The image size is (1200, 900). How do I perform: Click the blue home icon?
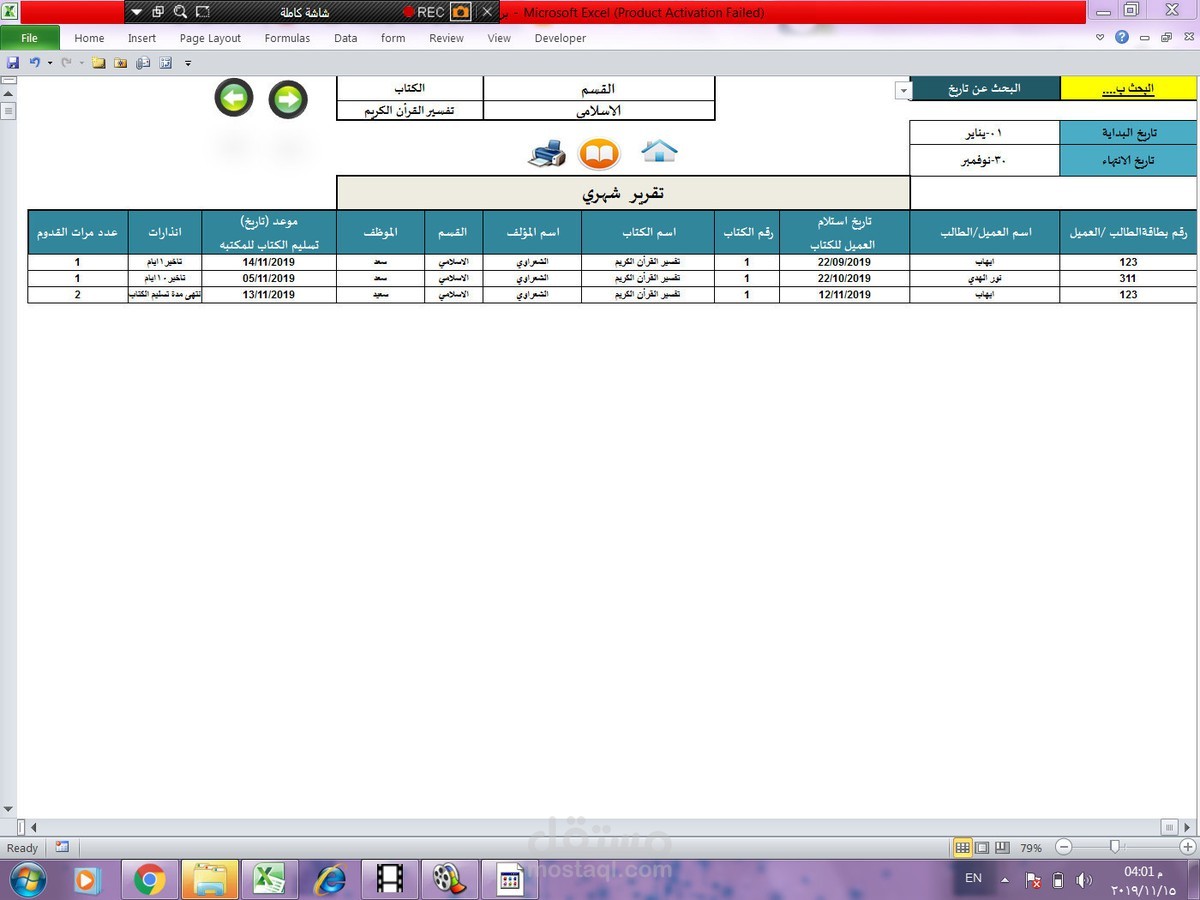coord(659,151)
